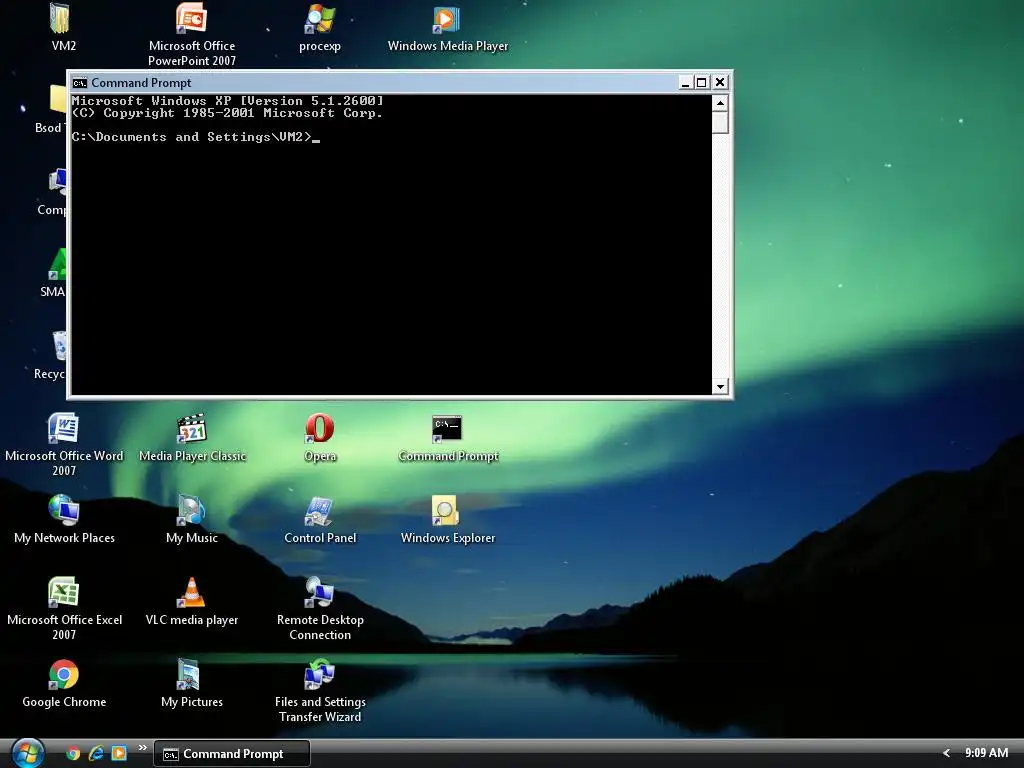Viewport: 1024px width, 768px height.
Task: Launch Chrome from the quick launch bar
Action: coord(73,753)
